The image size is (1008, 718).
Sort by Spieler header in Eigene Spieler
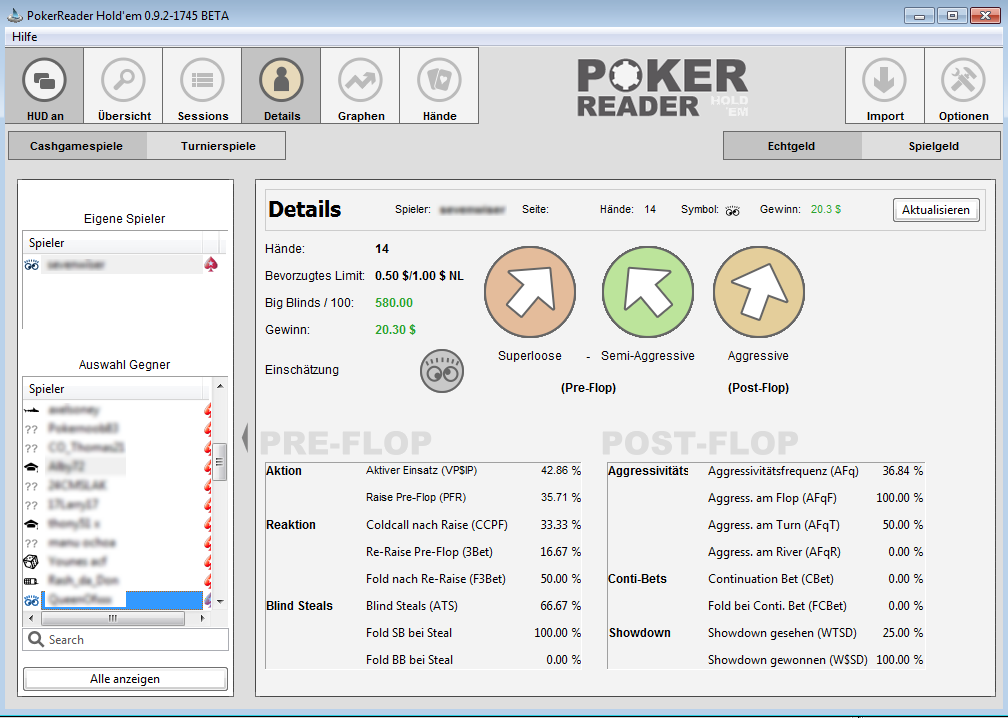click(x=113, y=243)
